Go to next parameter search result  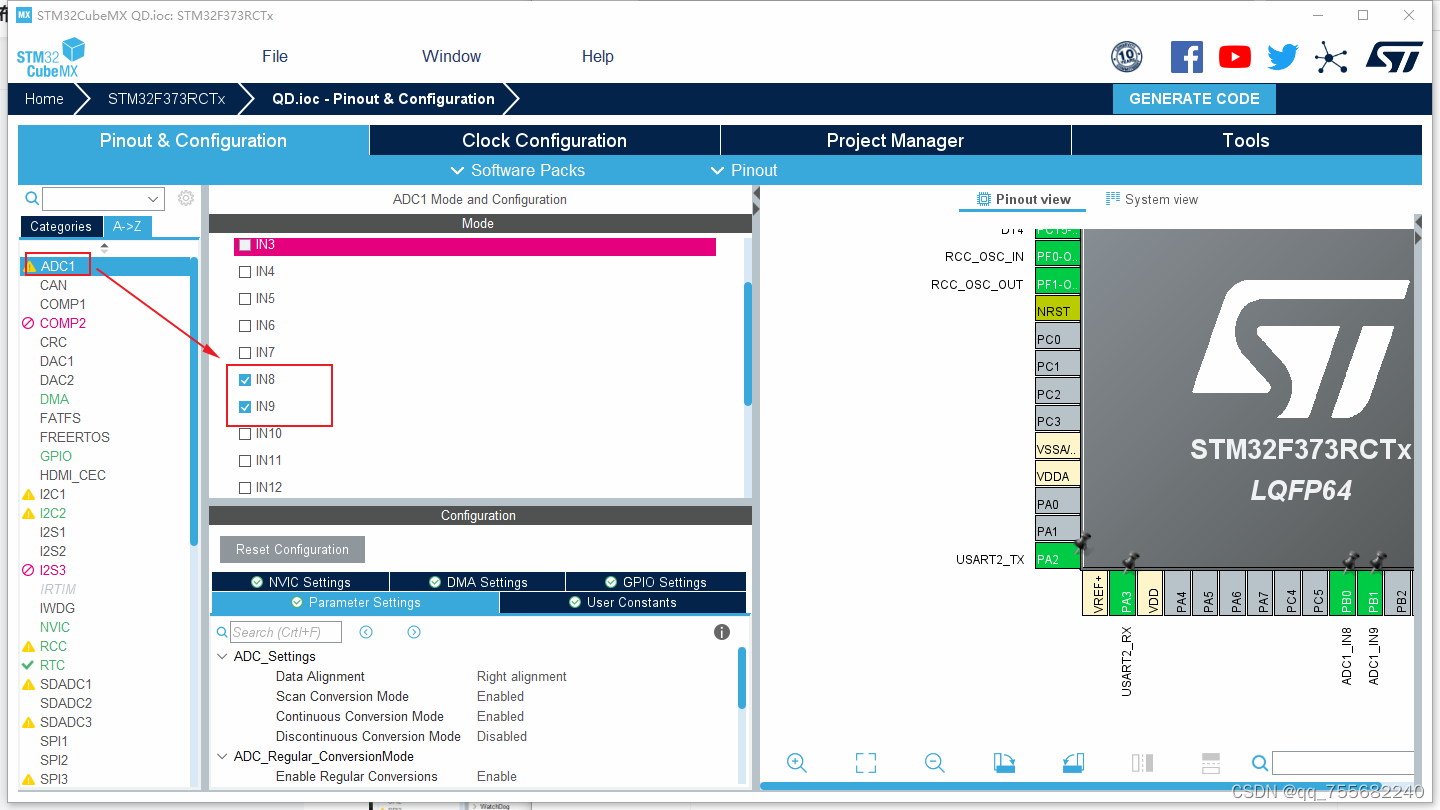(x=414, y=632)
